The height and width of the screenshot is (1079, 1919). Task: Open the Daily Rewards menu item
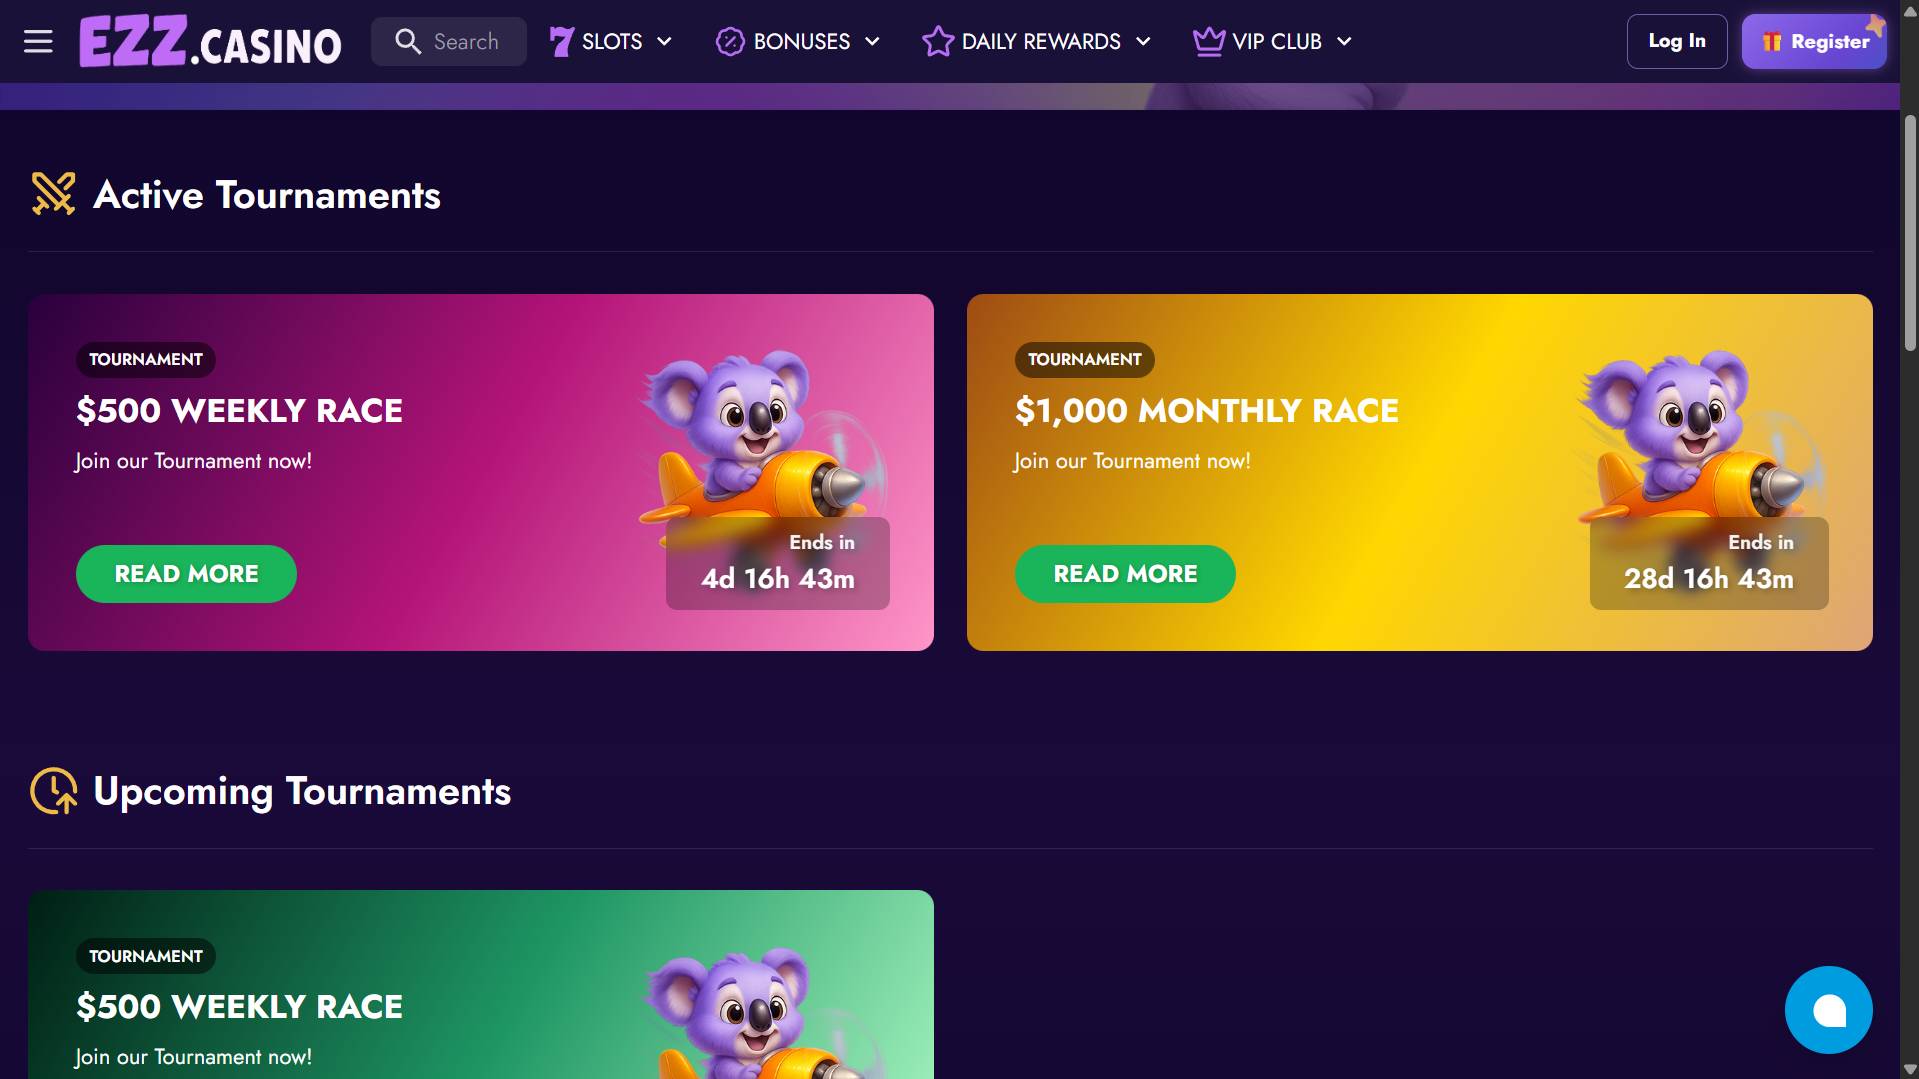(x=1040, y=42)
